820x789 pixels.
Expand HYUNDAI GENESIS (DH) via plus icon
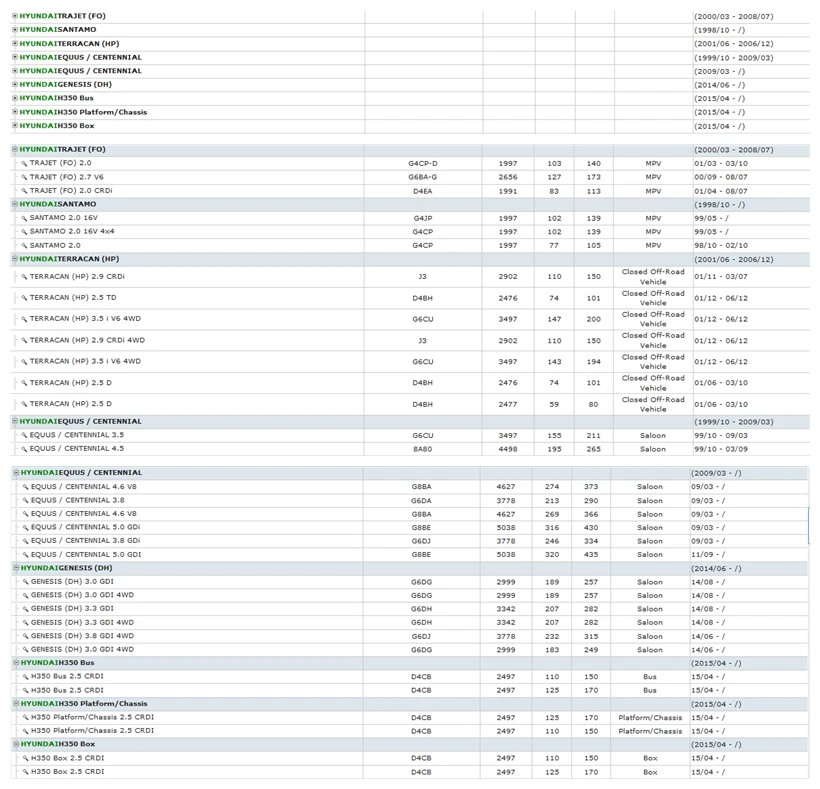pos(15,84)
